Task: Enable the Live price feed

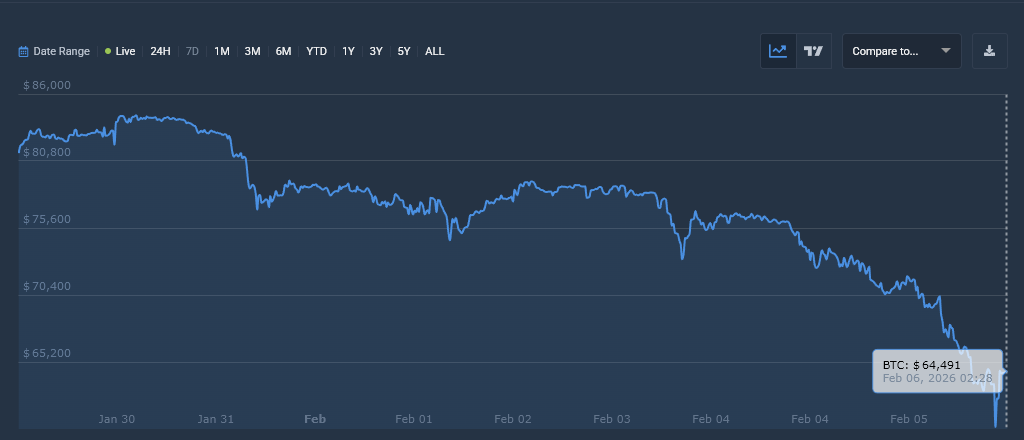Action: pos(120,51)
